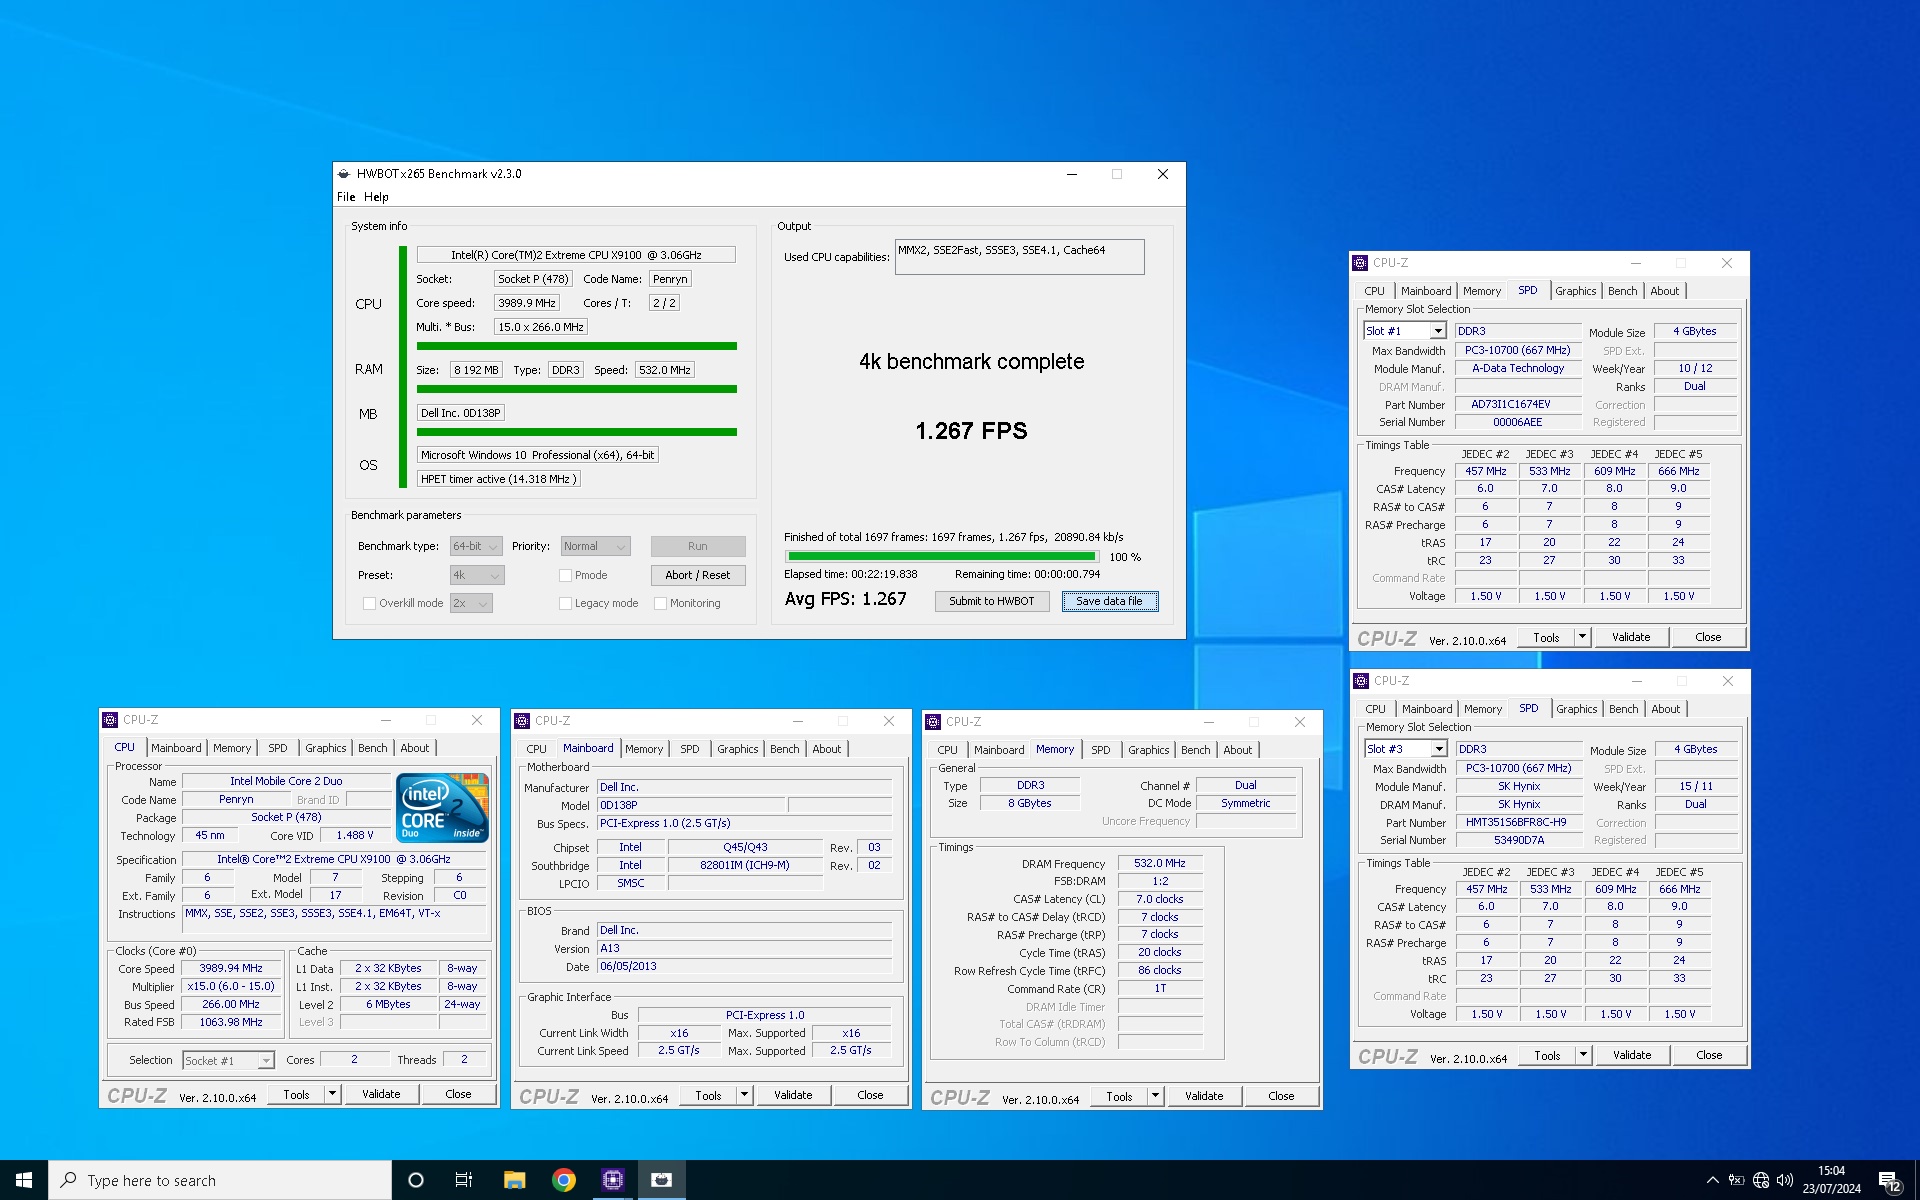Click CPU-Z icon in Mainboard window title bar

coord(522,721)
